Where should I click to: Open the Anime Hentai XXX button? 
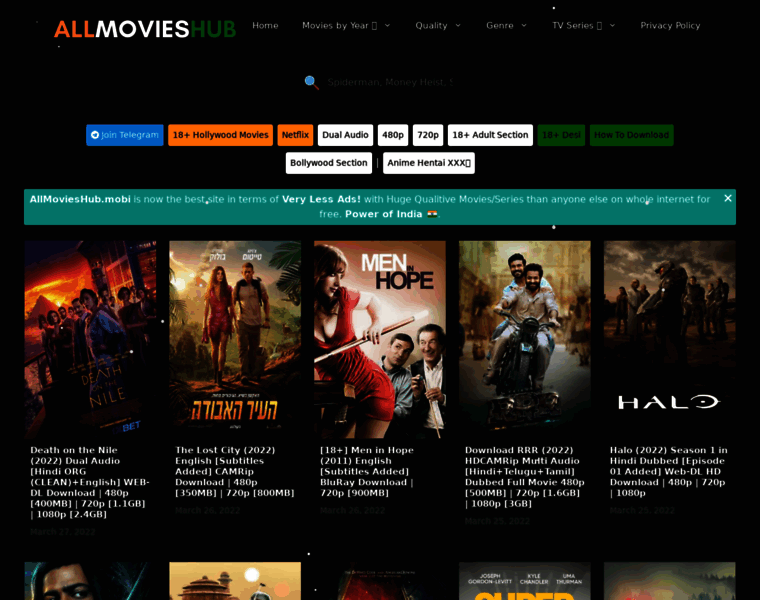(x=428, y=163)
